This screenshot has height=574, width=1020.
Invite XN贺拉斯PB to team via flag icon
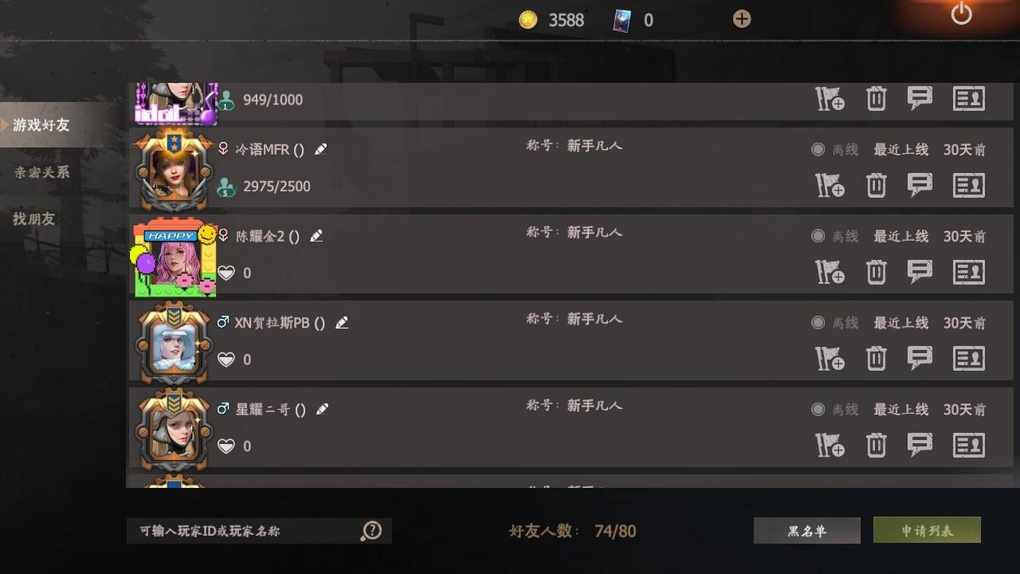point(829,359)
